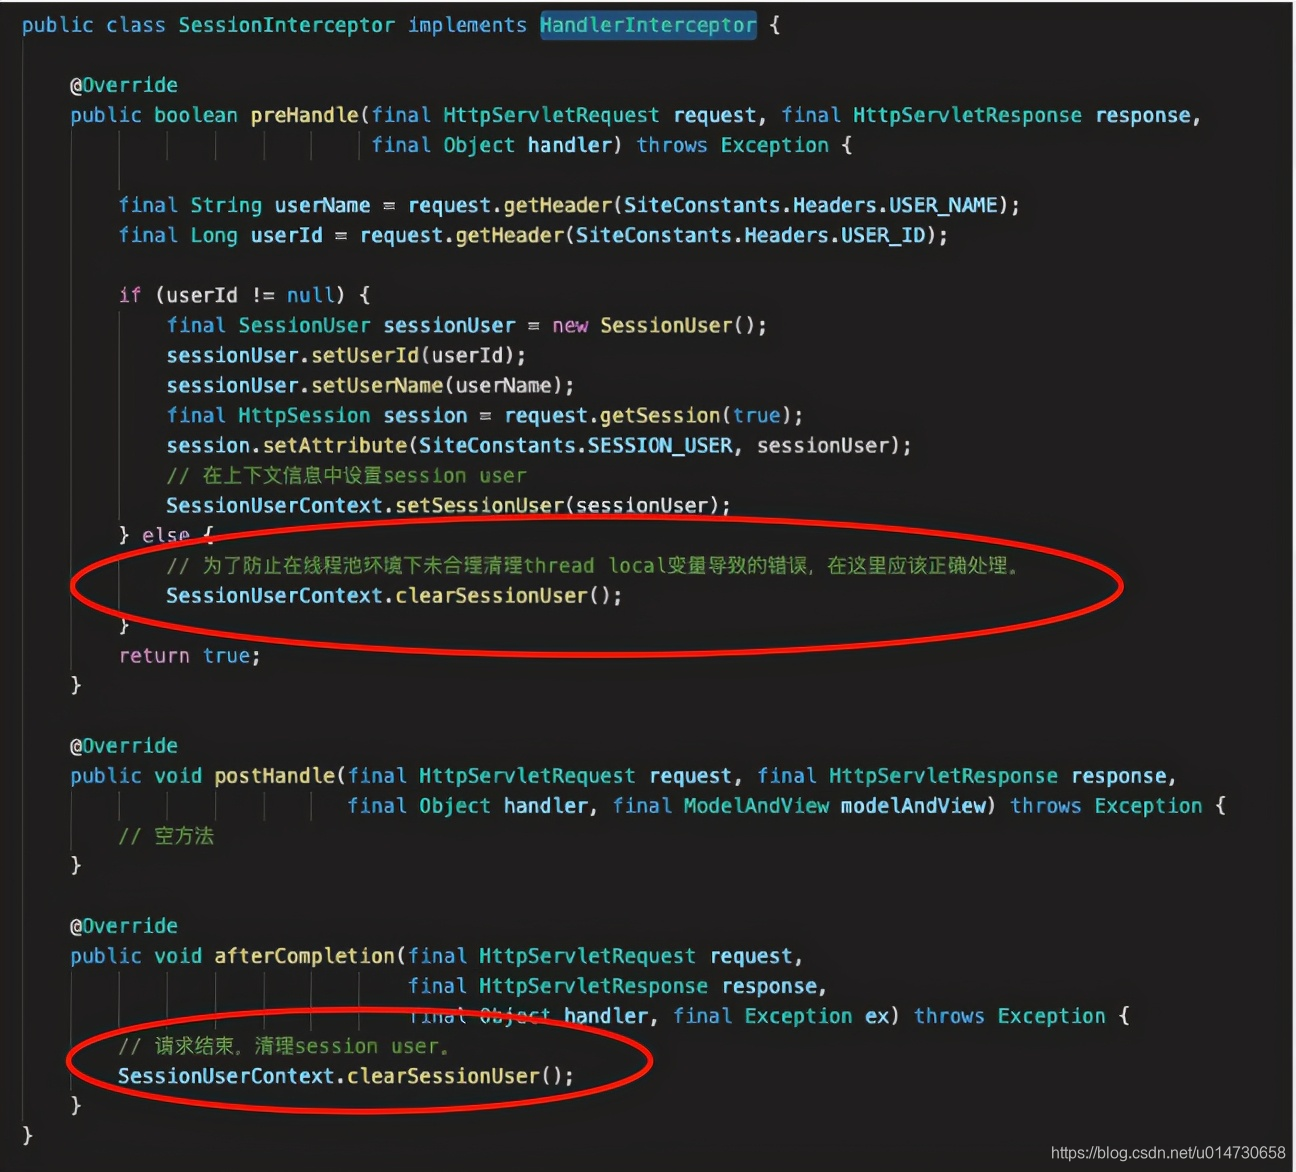Click request.getSession(true) call
This screenshot has height=1172, width=1296.
click(x=648, y=415)
